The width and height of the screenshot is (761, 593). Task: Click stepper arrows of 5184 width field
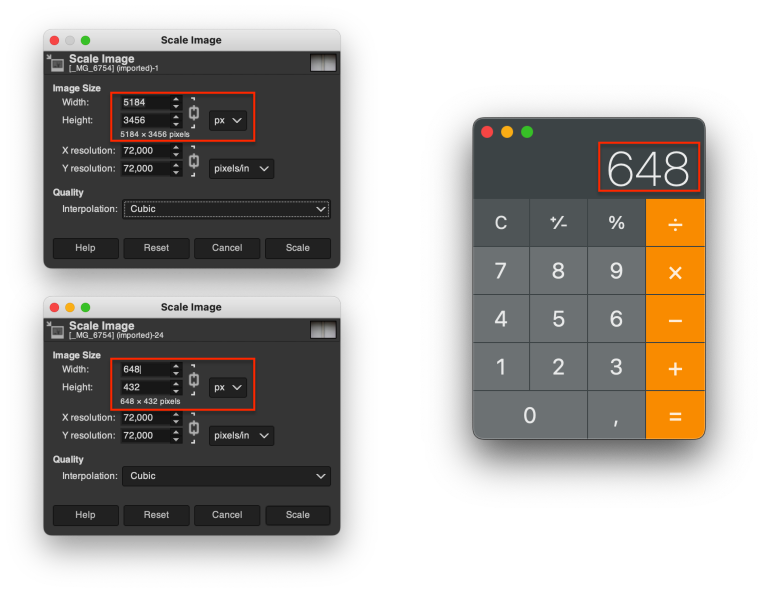click(176, 102)
